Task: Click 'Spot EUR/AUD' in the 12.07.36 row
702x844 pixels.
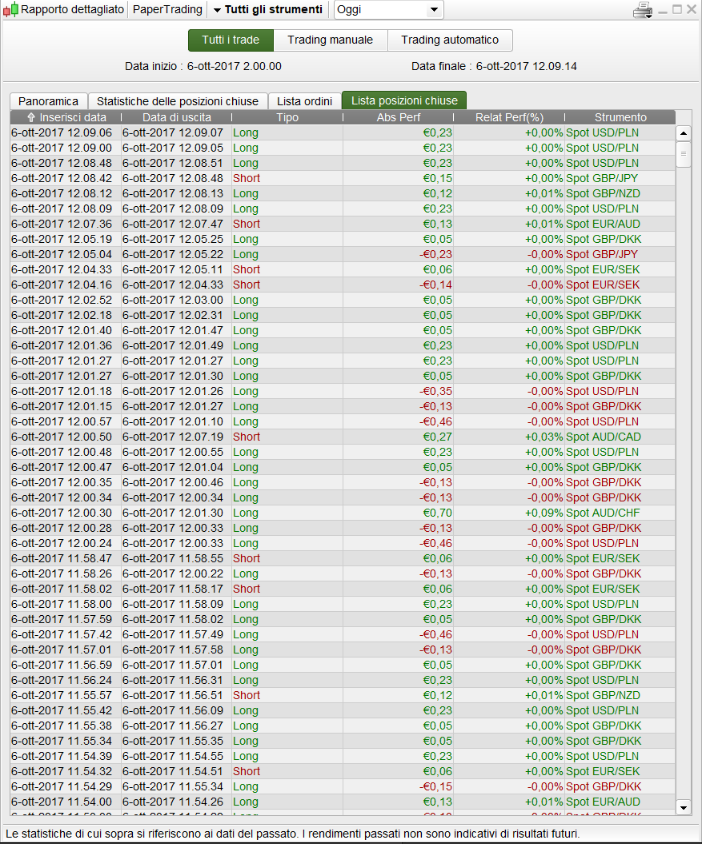Action: click(x=603, y=224)
